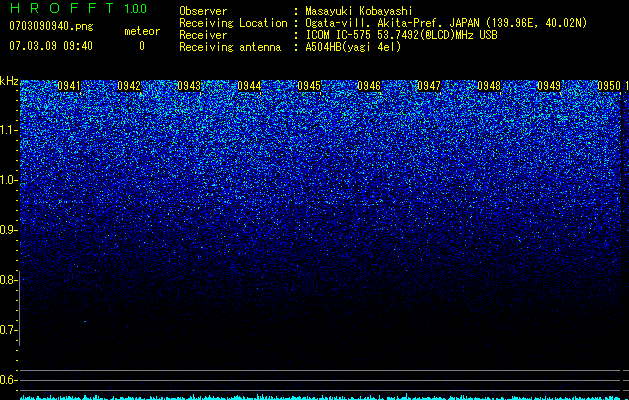Click the 0.7 kHz axis label
This screenshot has height=400, width=629.
pos(9,330)
